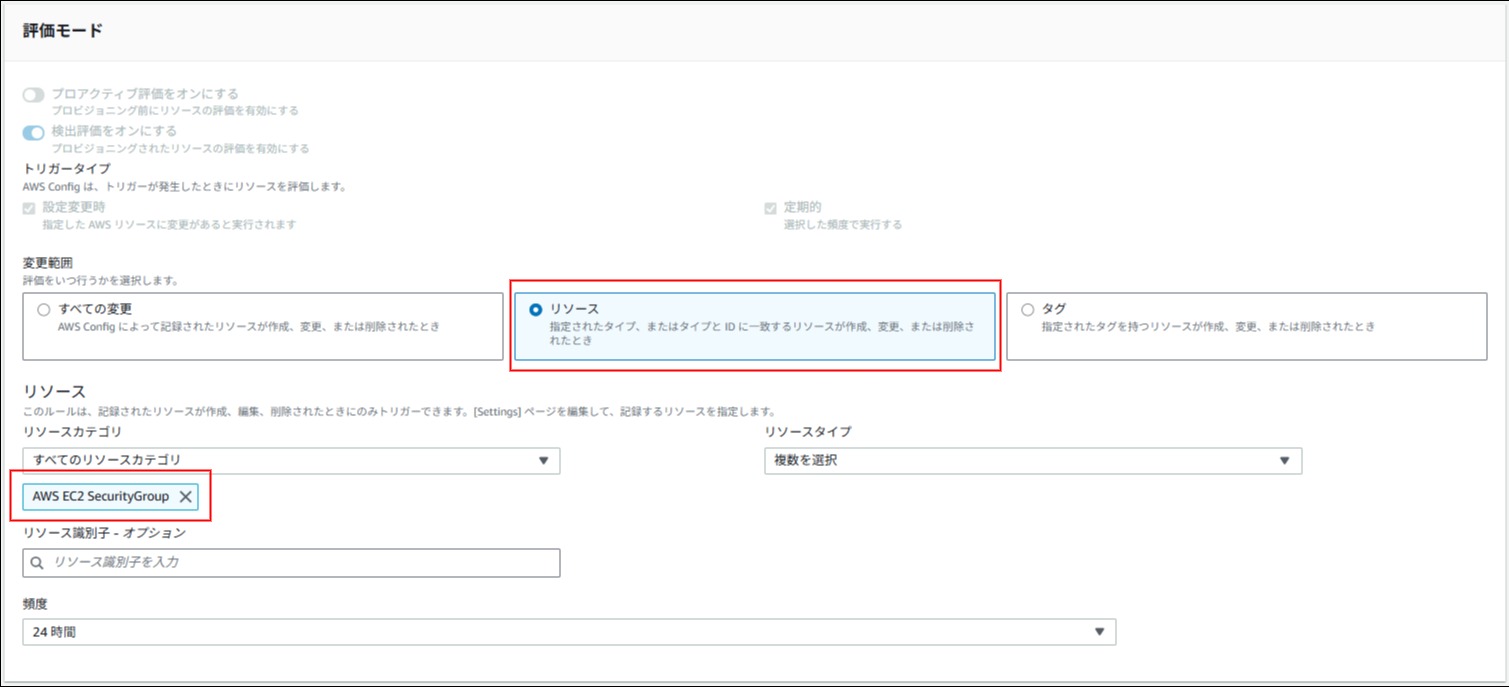Toggle 検出評価をオンにする switch
This screenshot has height=687, width=1509.
click(x=34, y=132)
